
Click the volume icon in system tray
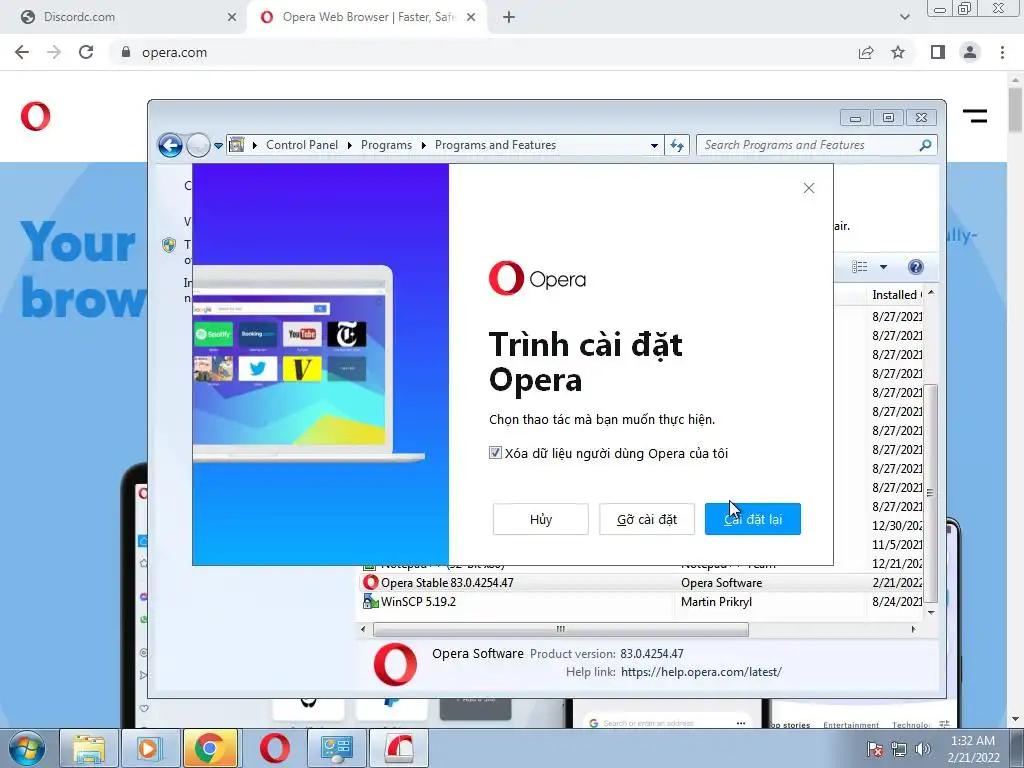[x=923, y=749]
